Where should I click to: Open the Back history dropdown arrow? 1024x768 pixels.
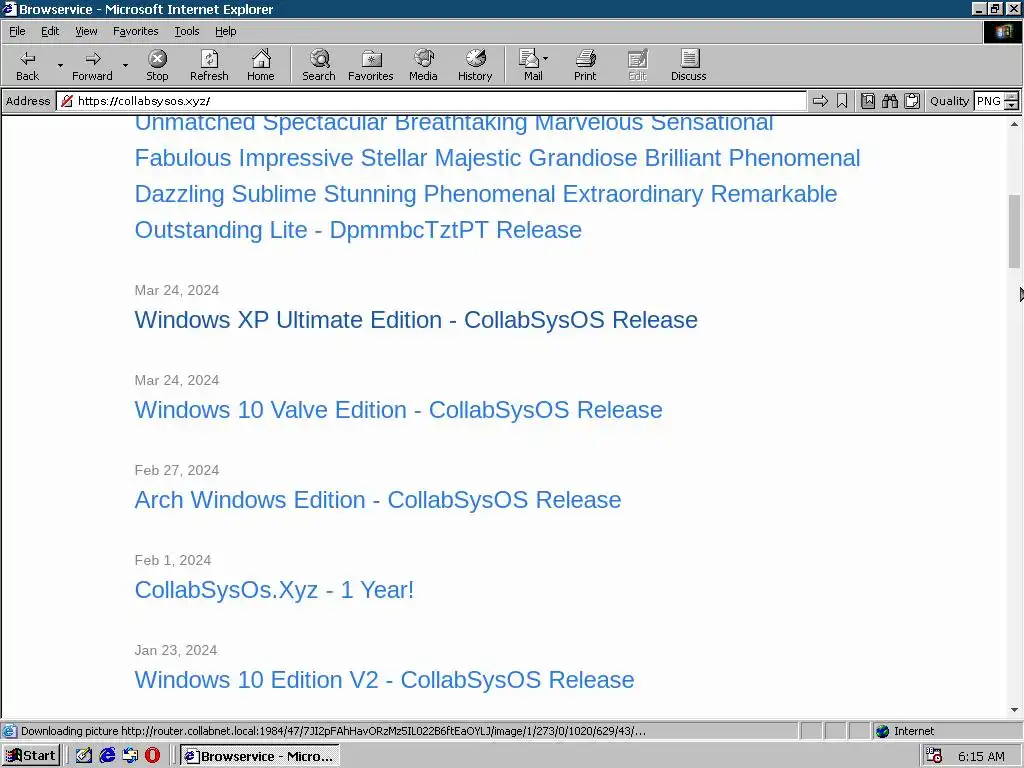pyautogui.click(x=60, y=65)
